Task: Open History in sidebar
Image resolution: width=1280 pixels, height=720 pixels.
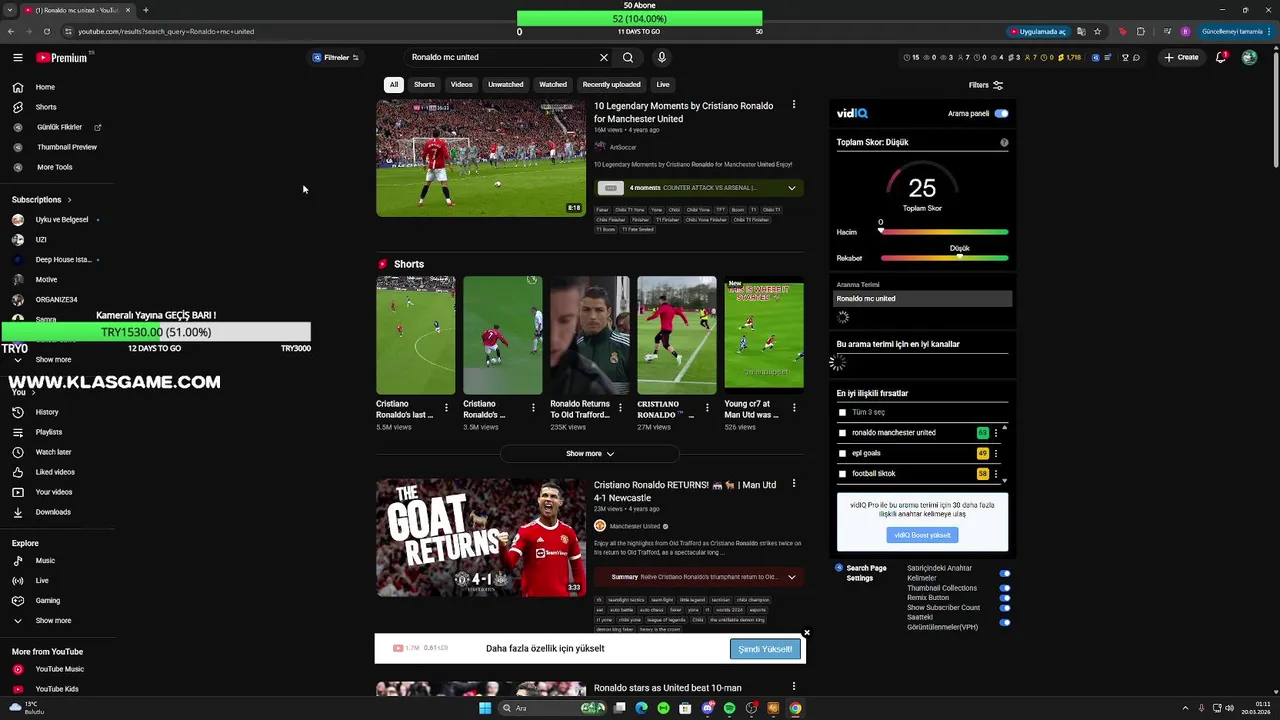Action: tap(47, 412)
